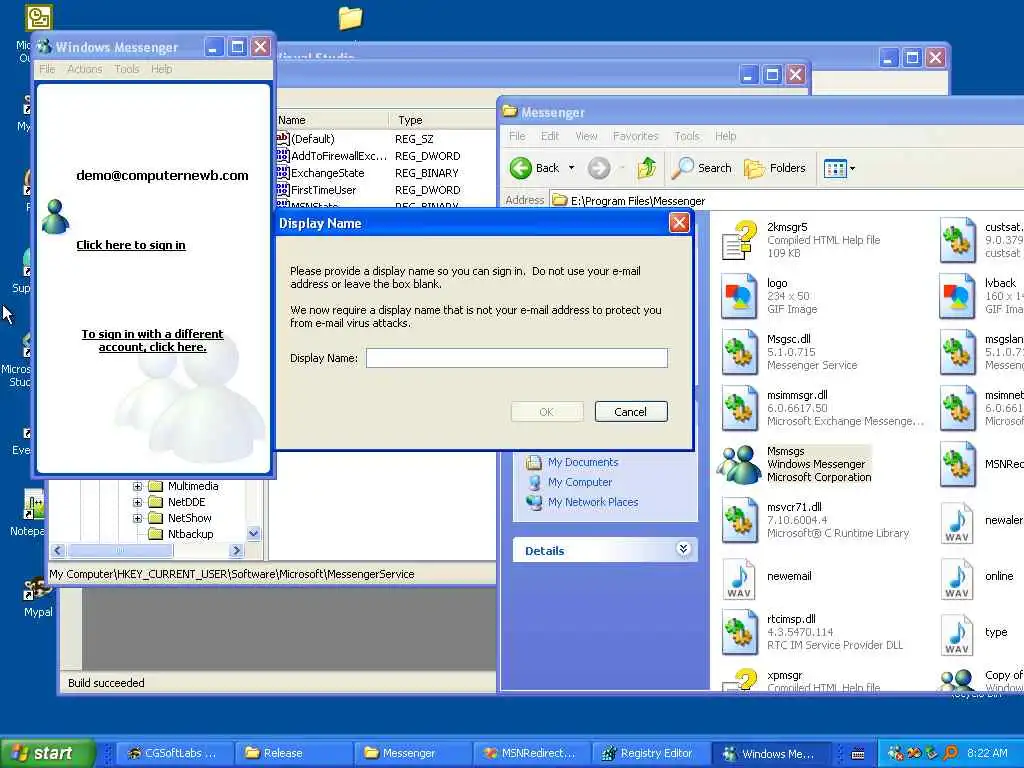Close the Display Name dialog
Image resolution: width=1024 pixels, height=768 pixels.
[x=679, y=223]
